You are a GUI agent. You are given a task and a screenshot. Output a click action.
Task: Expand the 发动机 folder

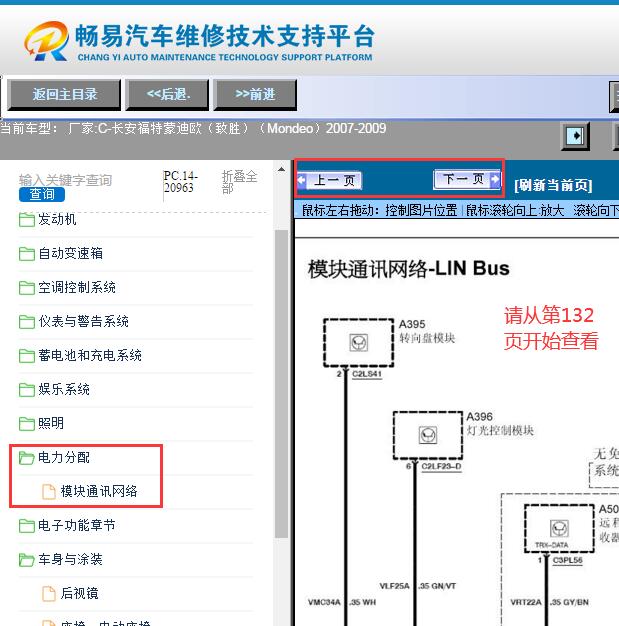click(x=57, y=219)
